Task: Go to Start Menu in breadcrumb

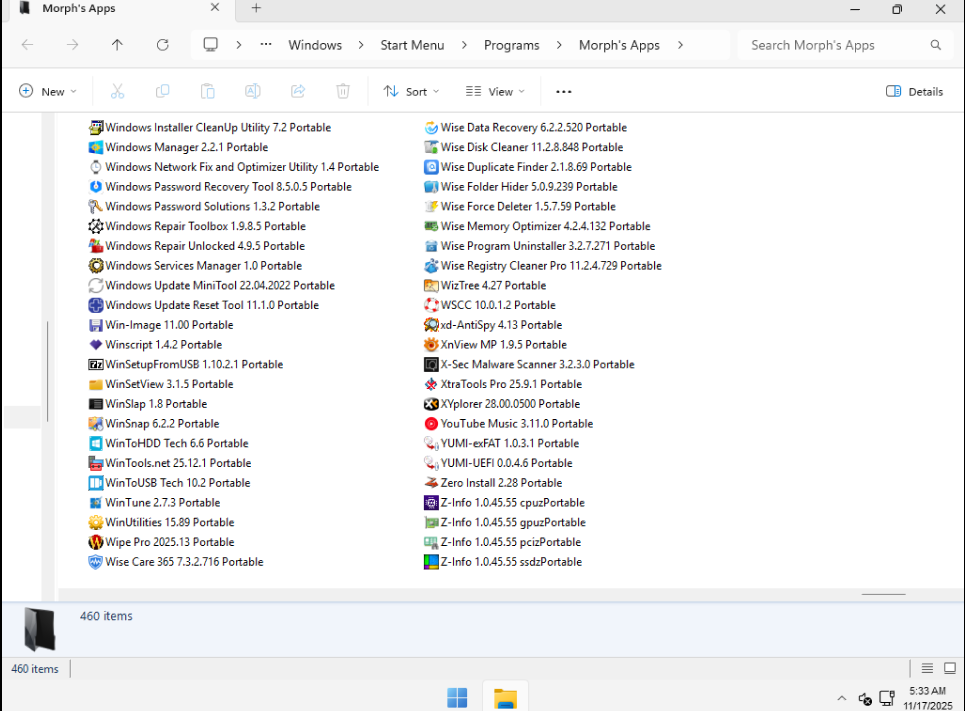Action: [412, 45]
